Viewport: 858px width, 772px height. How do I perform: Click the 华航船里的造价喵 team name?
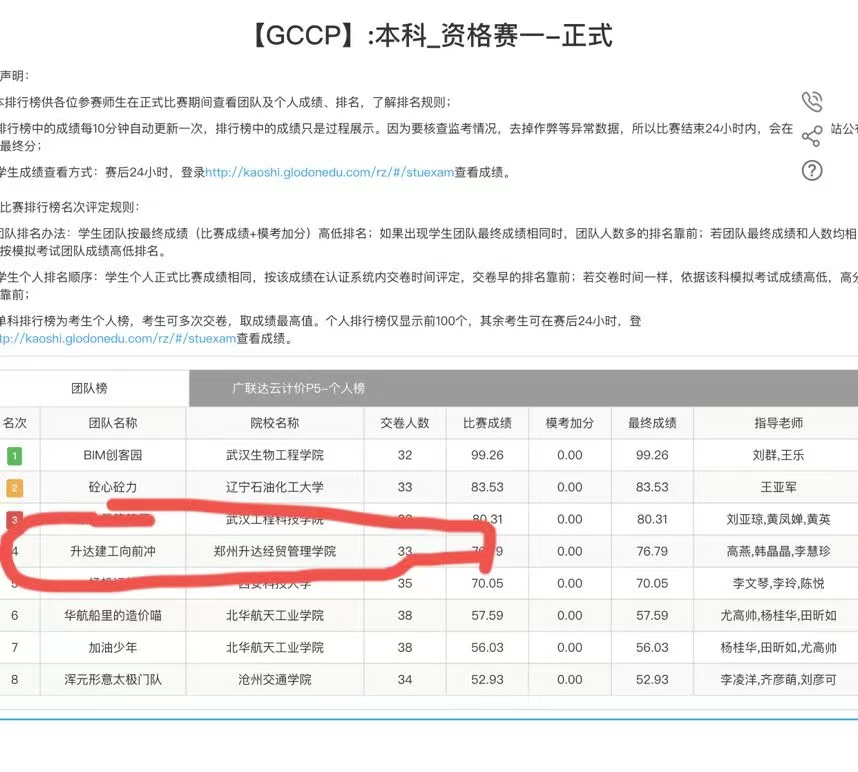(x=113, y=615)
